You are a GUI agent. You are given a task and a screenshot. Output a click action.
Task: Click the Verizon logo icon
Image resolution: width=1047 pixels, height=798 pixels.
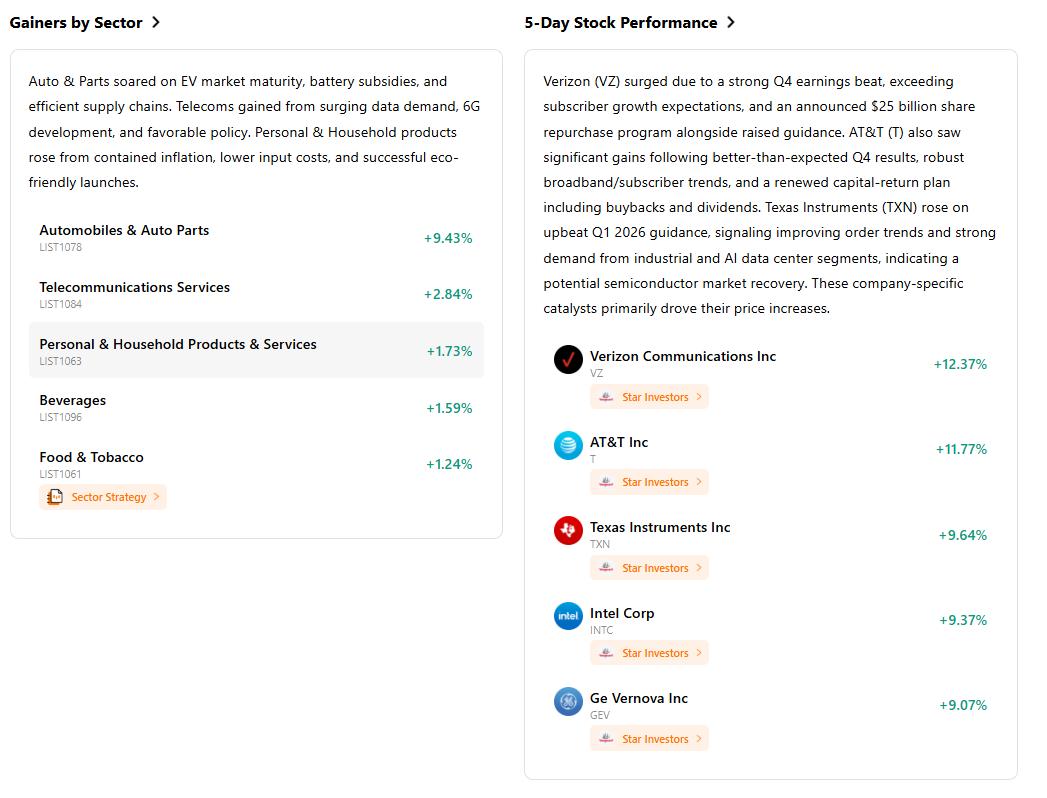(x=568, y=359)
